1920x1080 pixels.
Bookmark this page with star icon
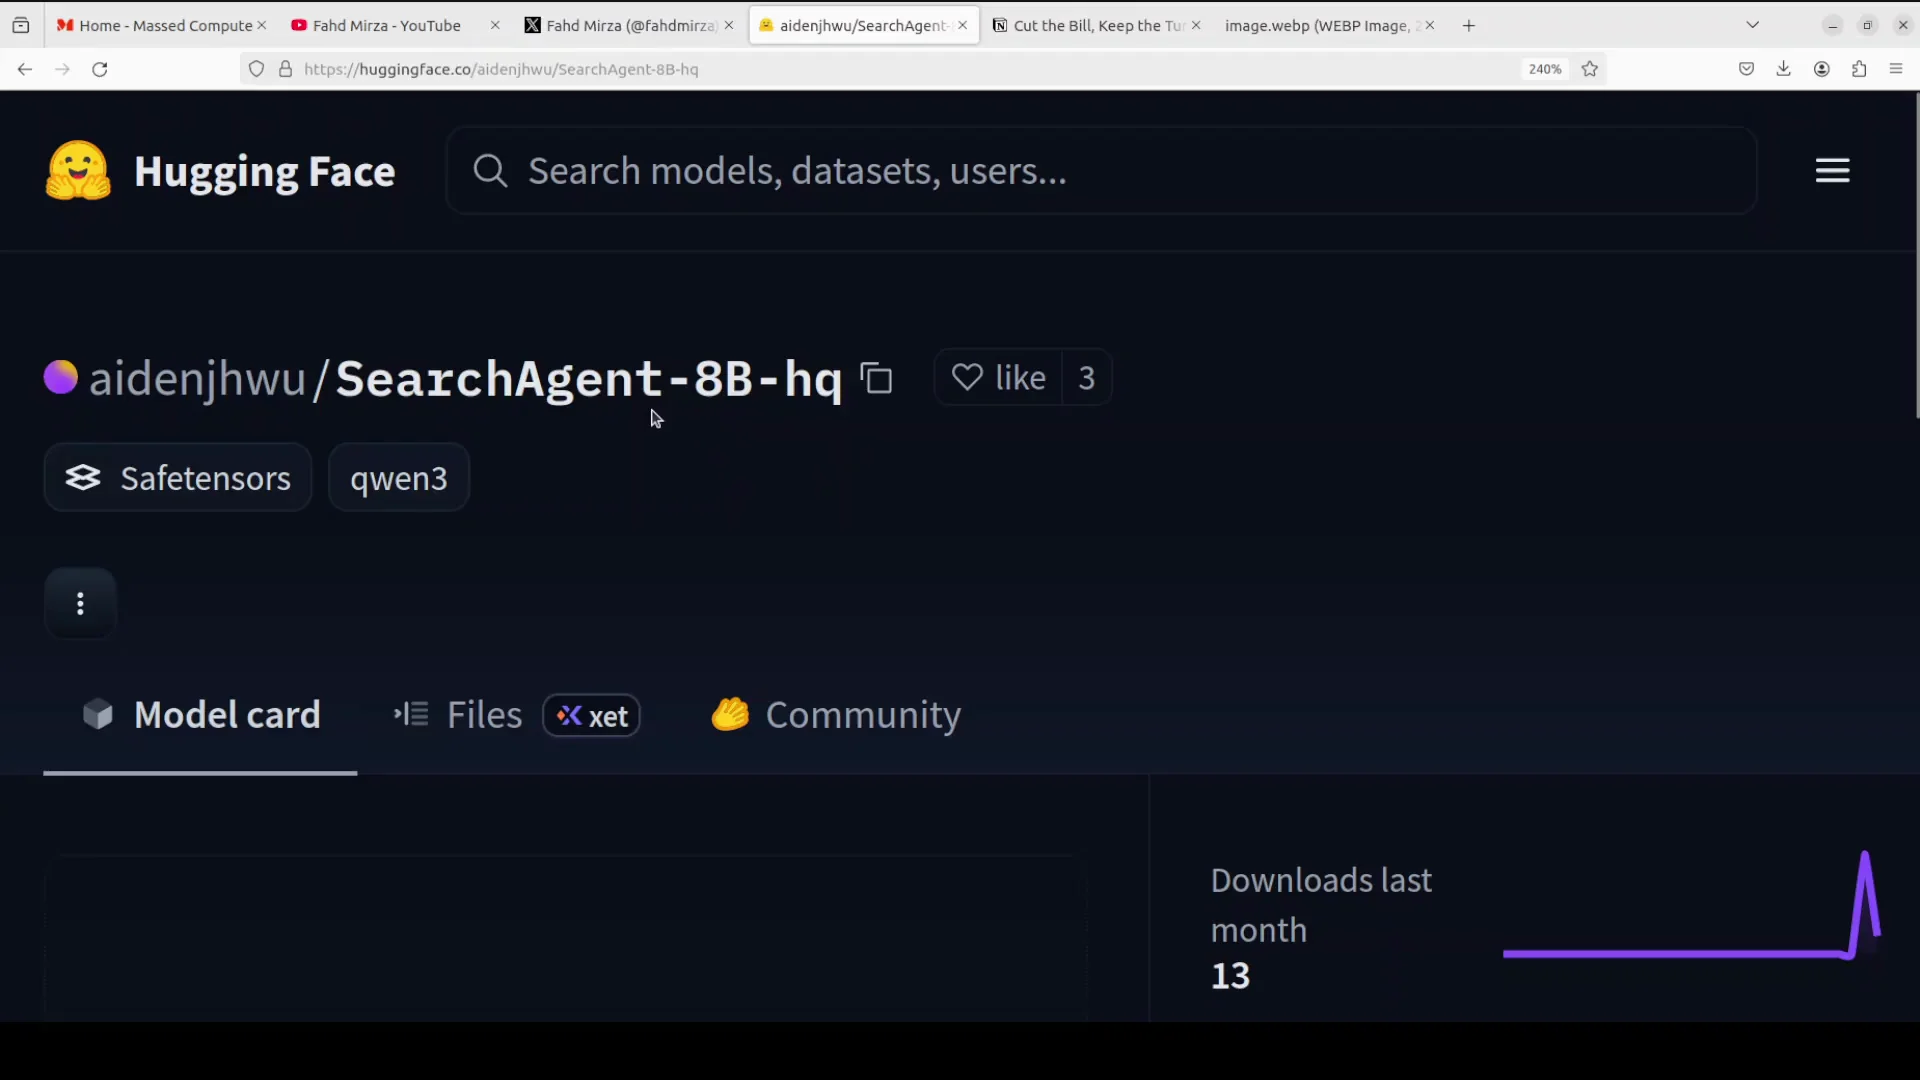(1590, 69)
